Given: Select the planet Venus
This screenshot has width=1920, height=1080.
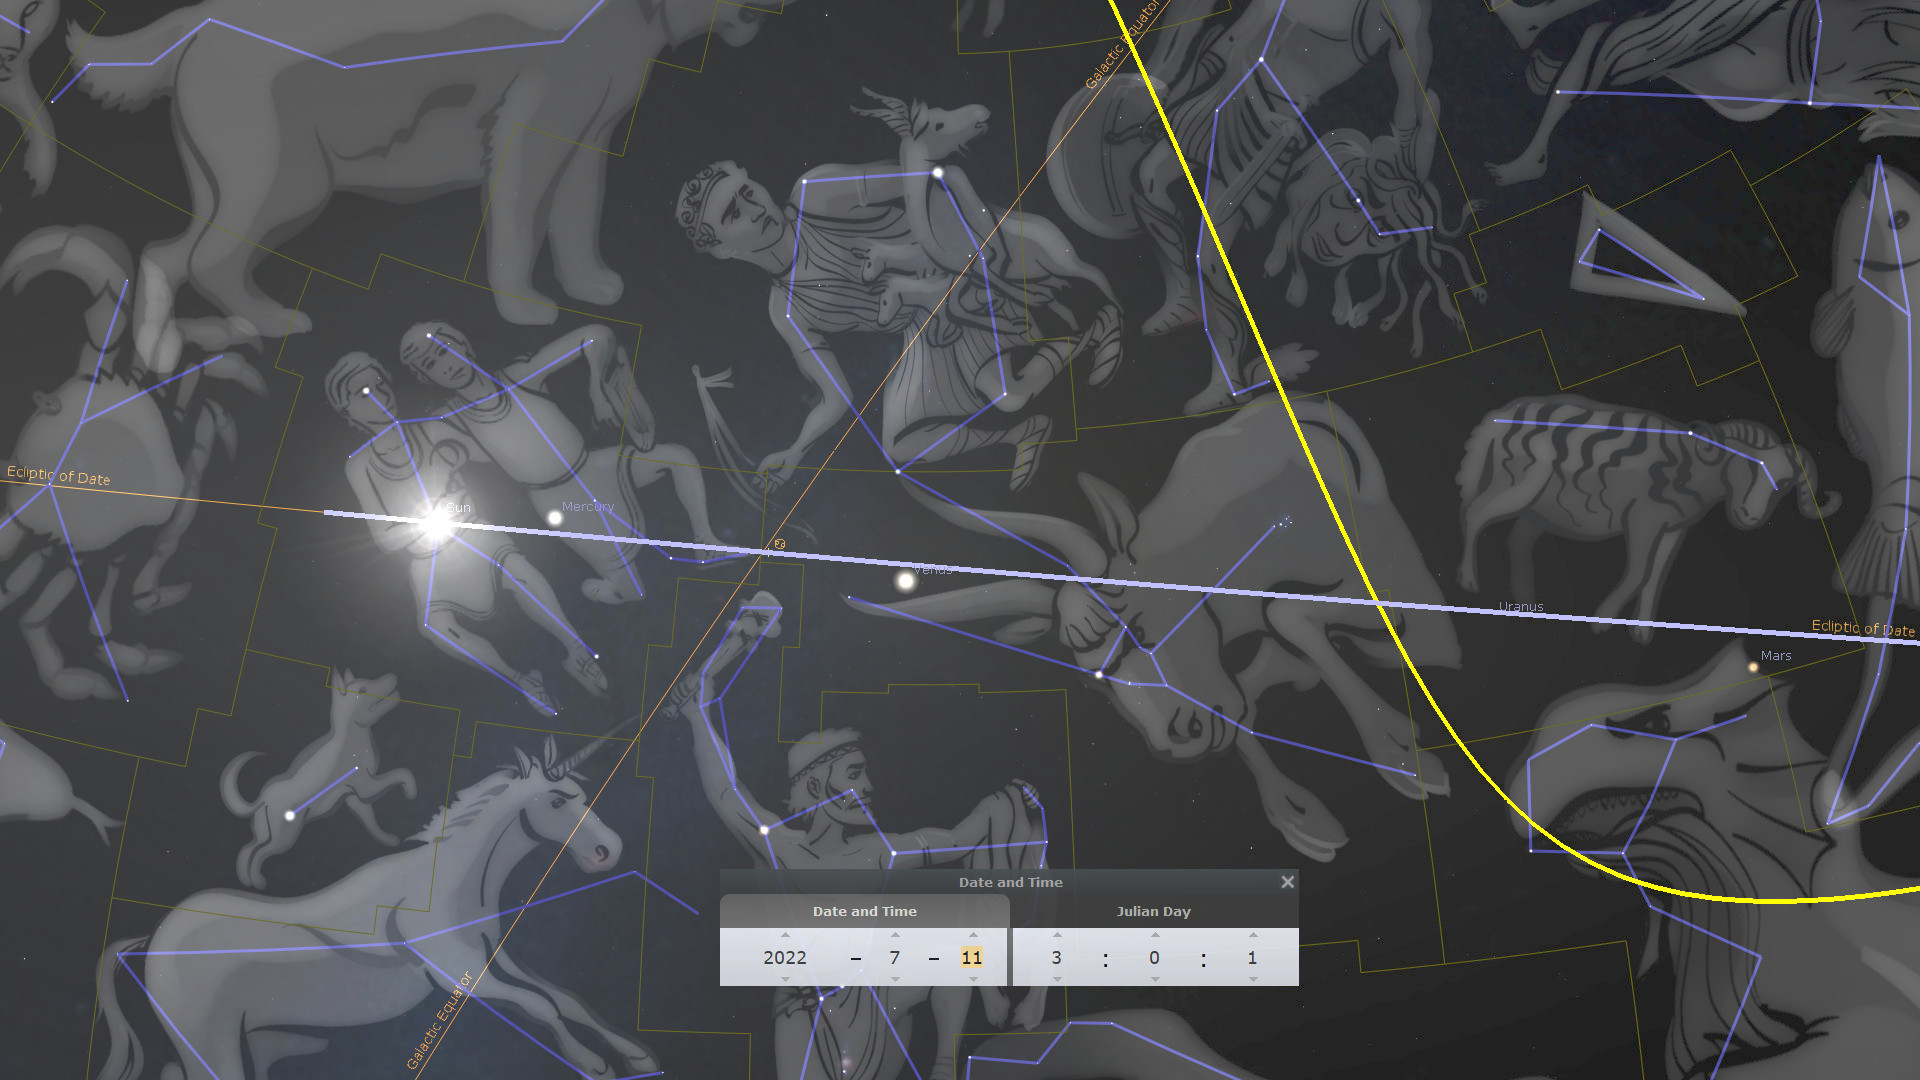Looking at the screenshot, I should tap(906, 580).
